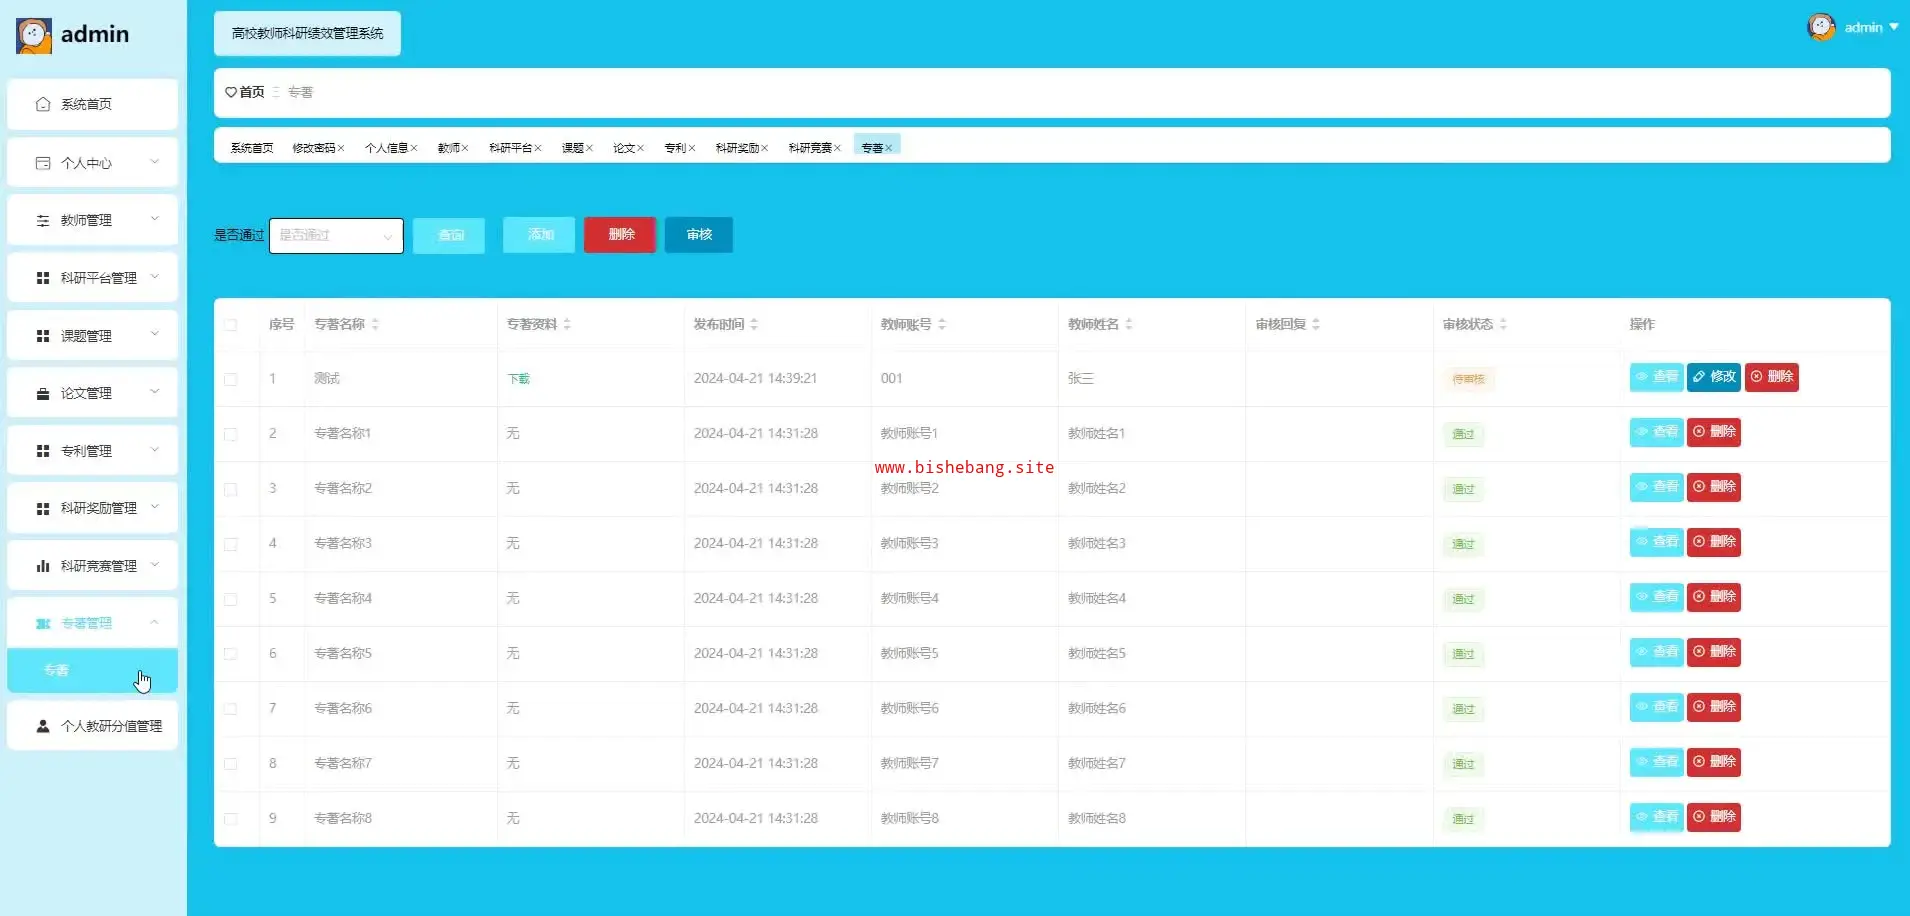Open the admin user dropdown arrow

point(1893,27)
